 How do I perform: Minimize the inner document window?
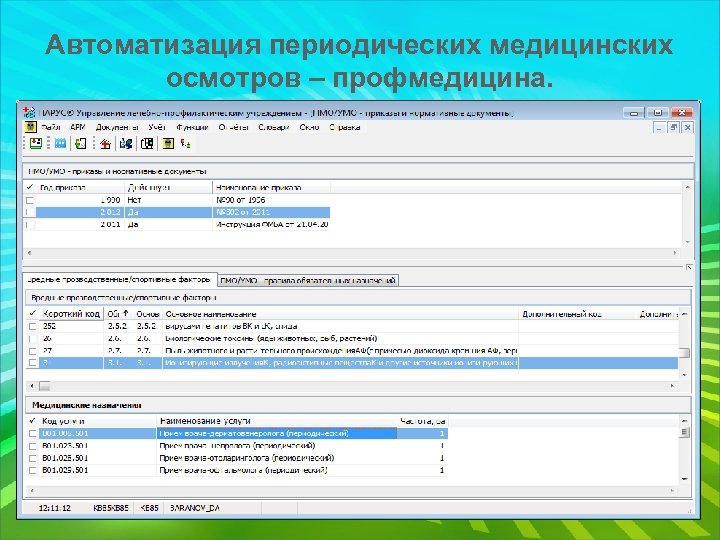click(x=659, y=127)
